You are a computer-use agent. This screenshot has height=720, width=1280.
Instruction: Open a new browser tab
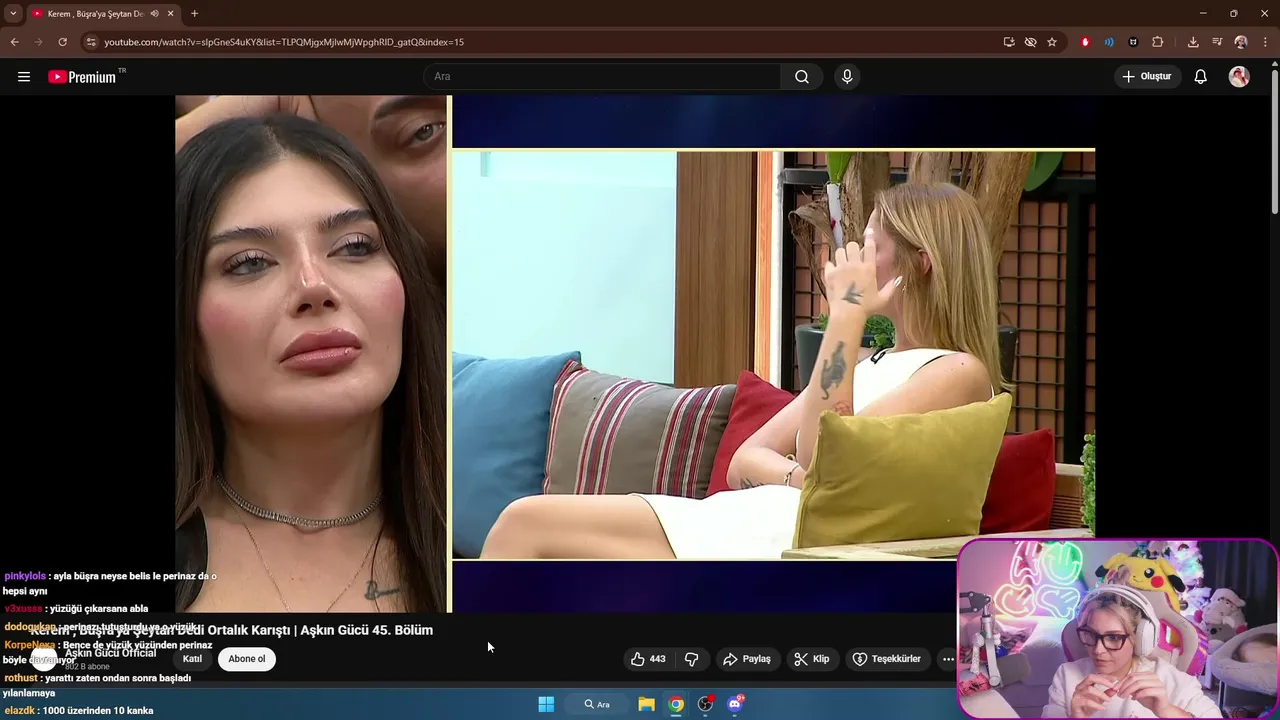pos(194,14)
